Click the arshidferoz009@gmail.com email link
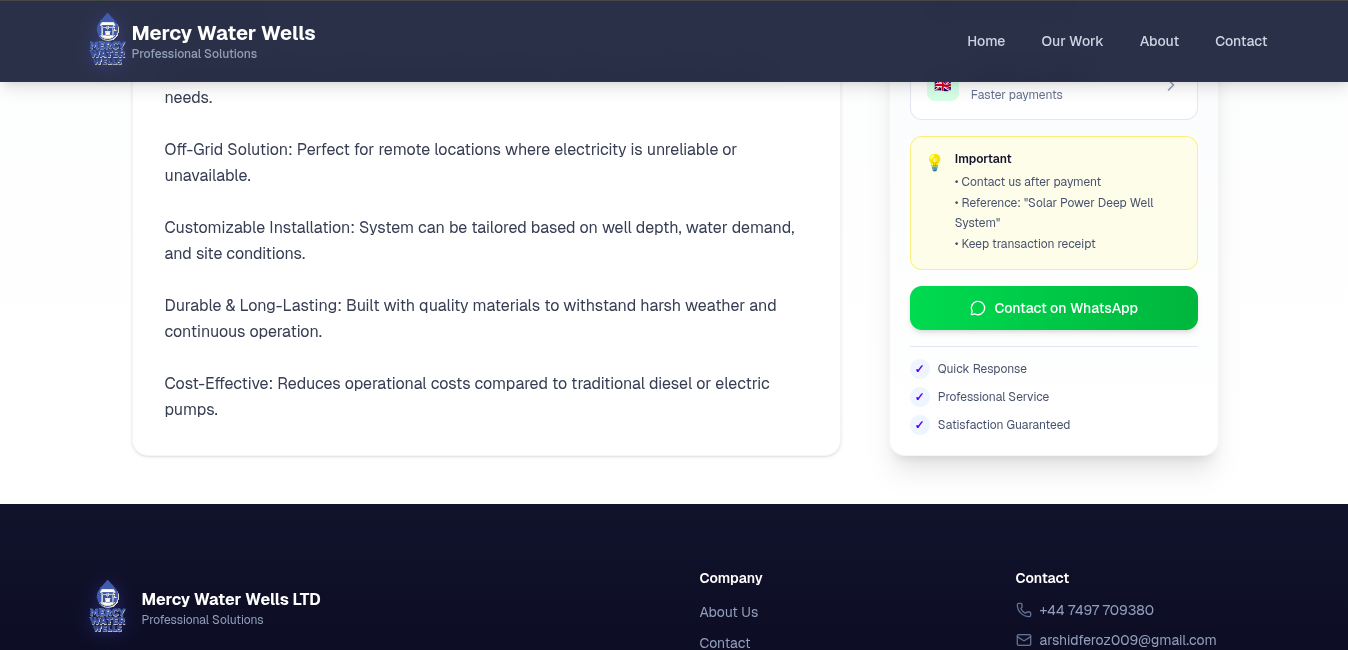Viewport: 1348px width, 650px height. (1128, 640)
